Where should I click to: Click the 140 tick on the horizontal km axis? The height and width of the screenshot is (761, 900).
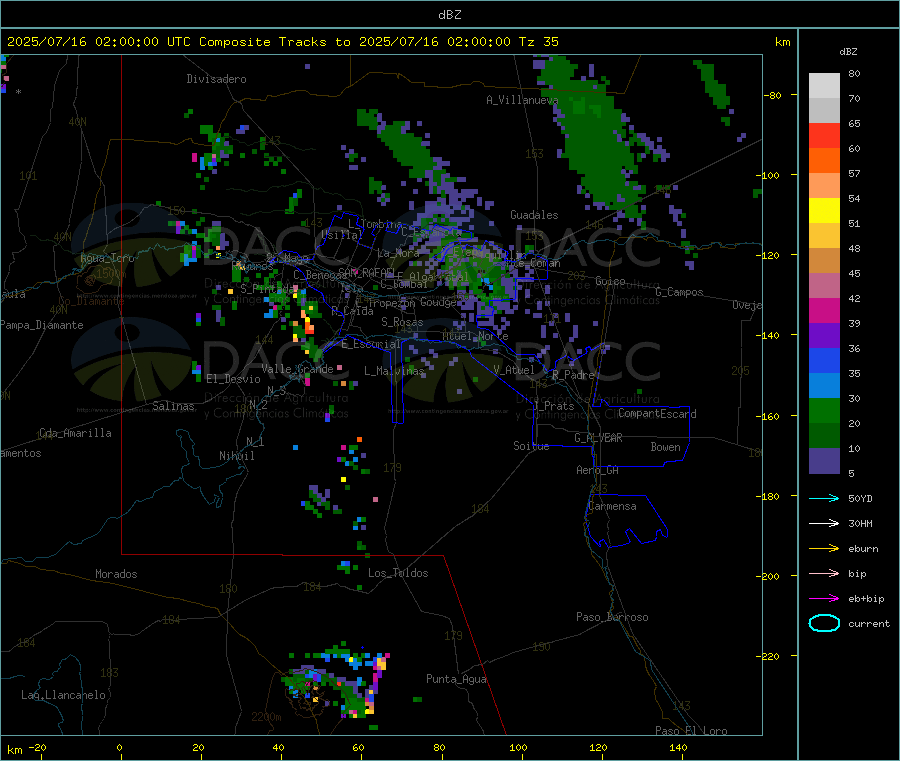(678, 747)
